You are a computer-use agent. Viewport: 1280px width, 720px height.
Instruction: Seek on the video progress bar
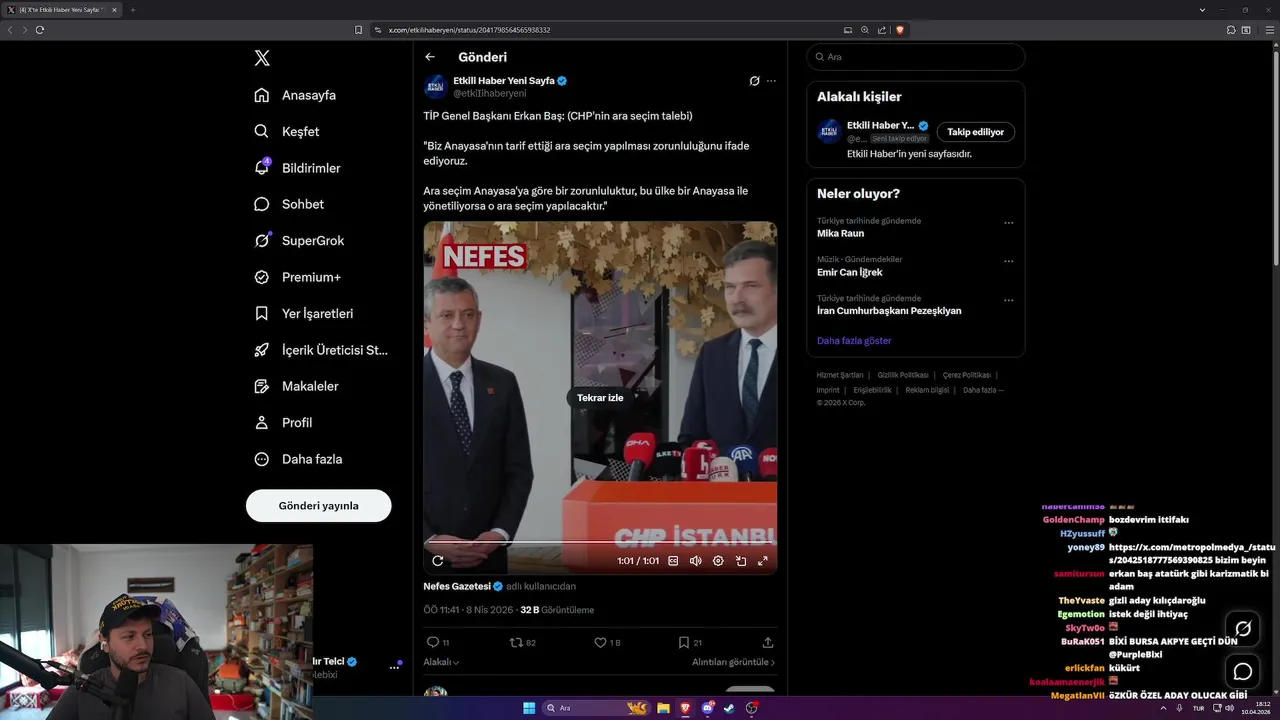(600, 543)
